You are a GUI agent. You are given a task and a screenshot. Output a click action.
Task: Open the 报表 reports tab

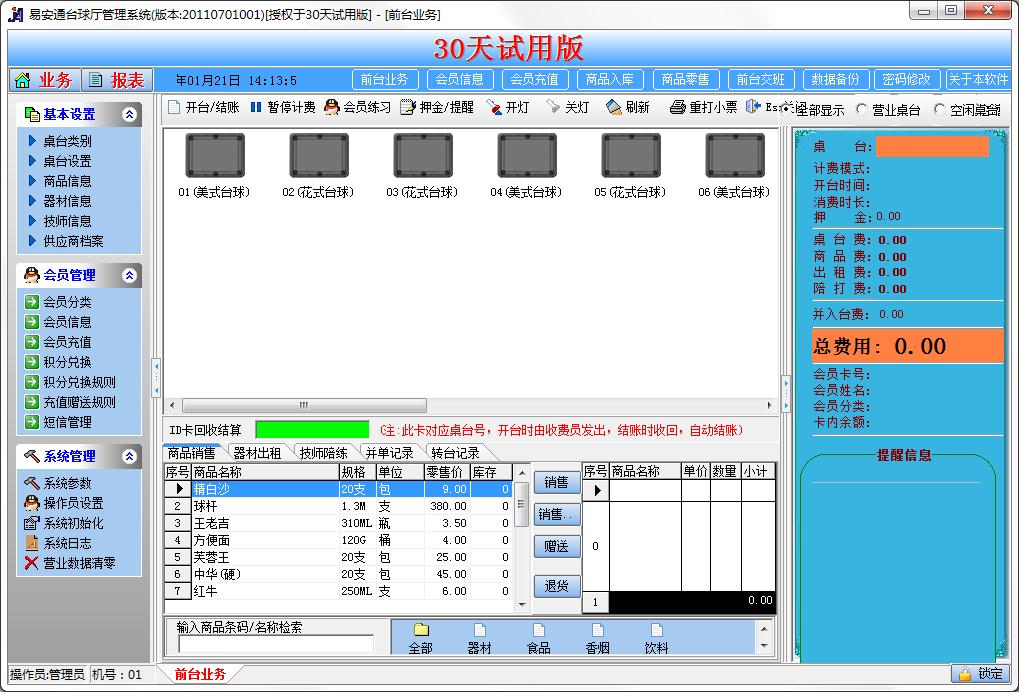pos(117,80)
